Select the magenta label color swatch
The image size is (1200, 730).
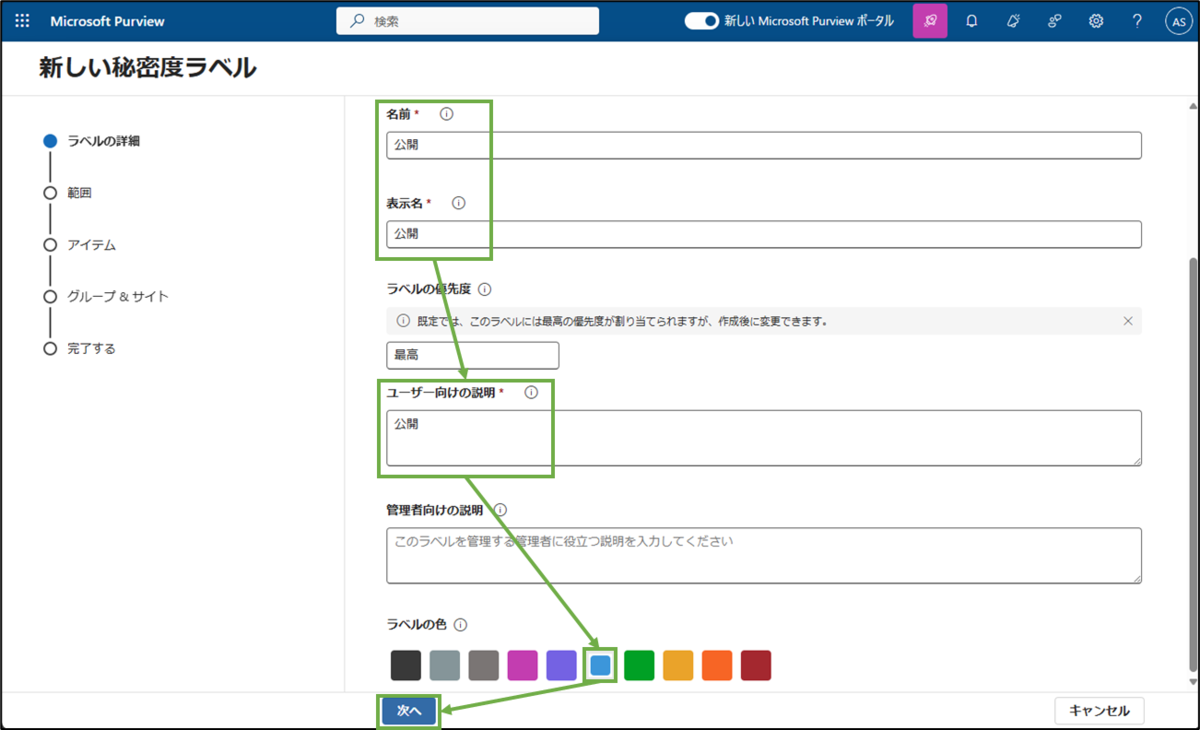523,665
